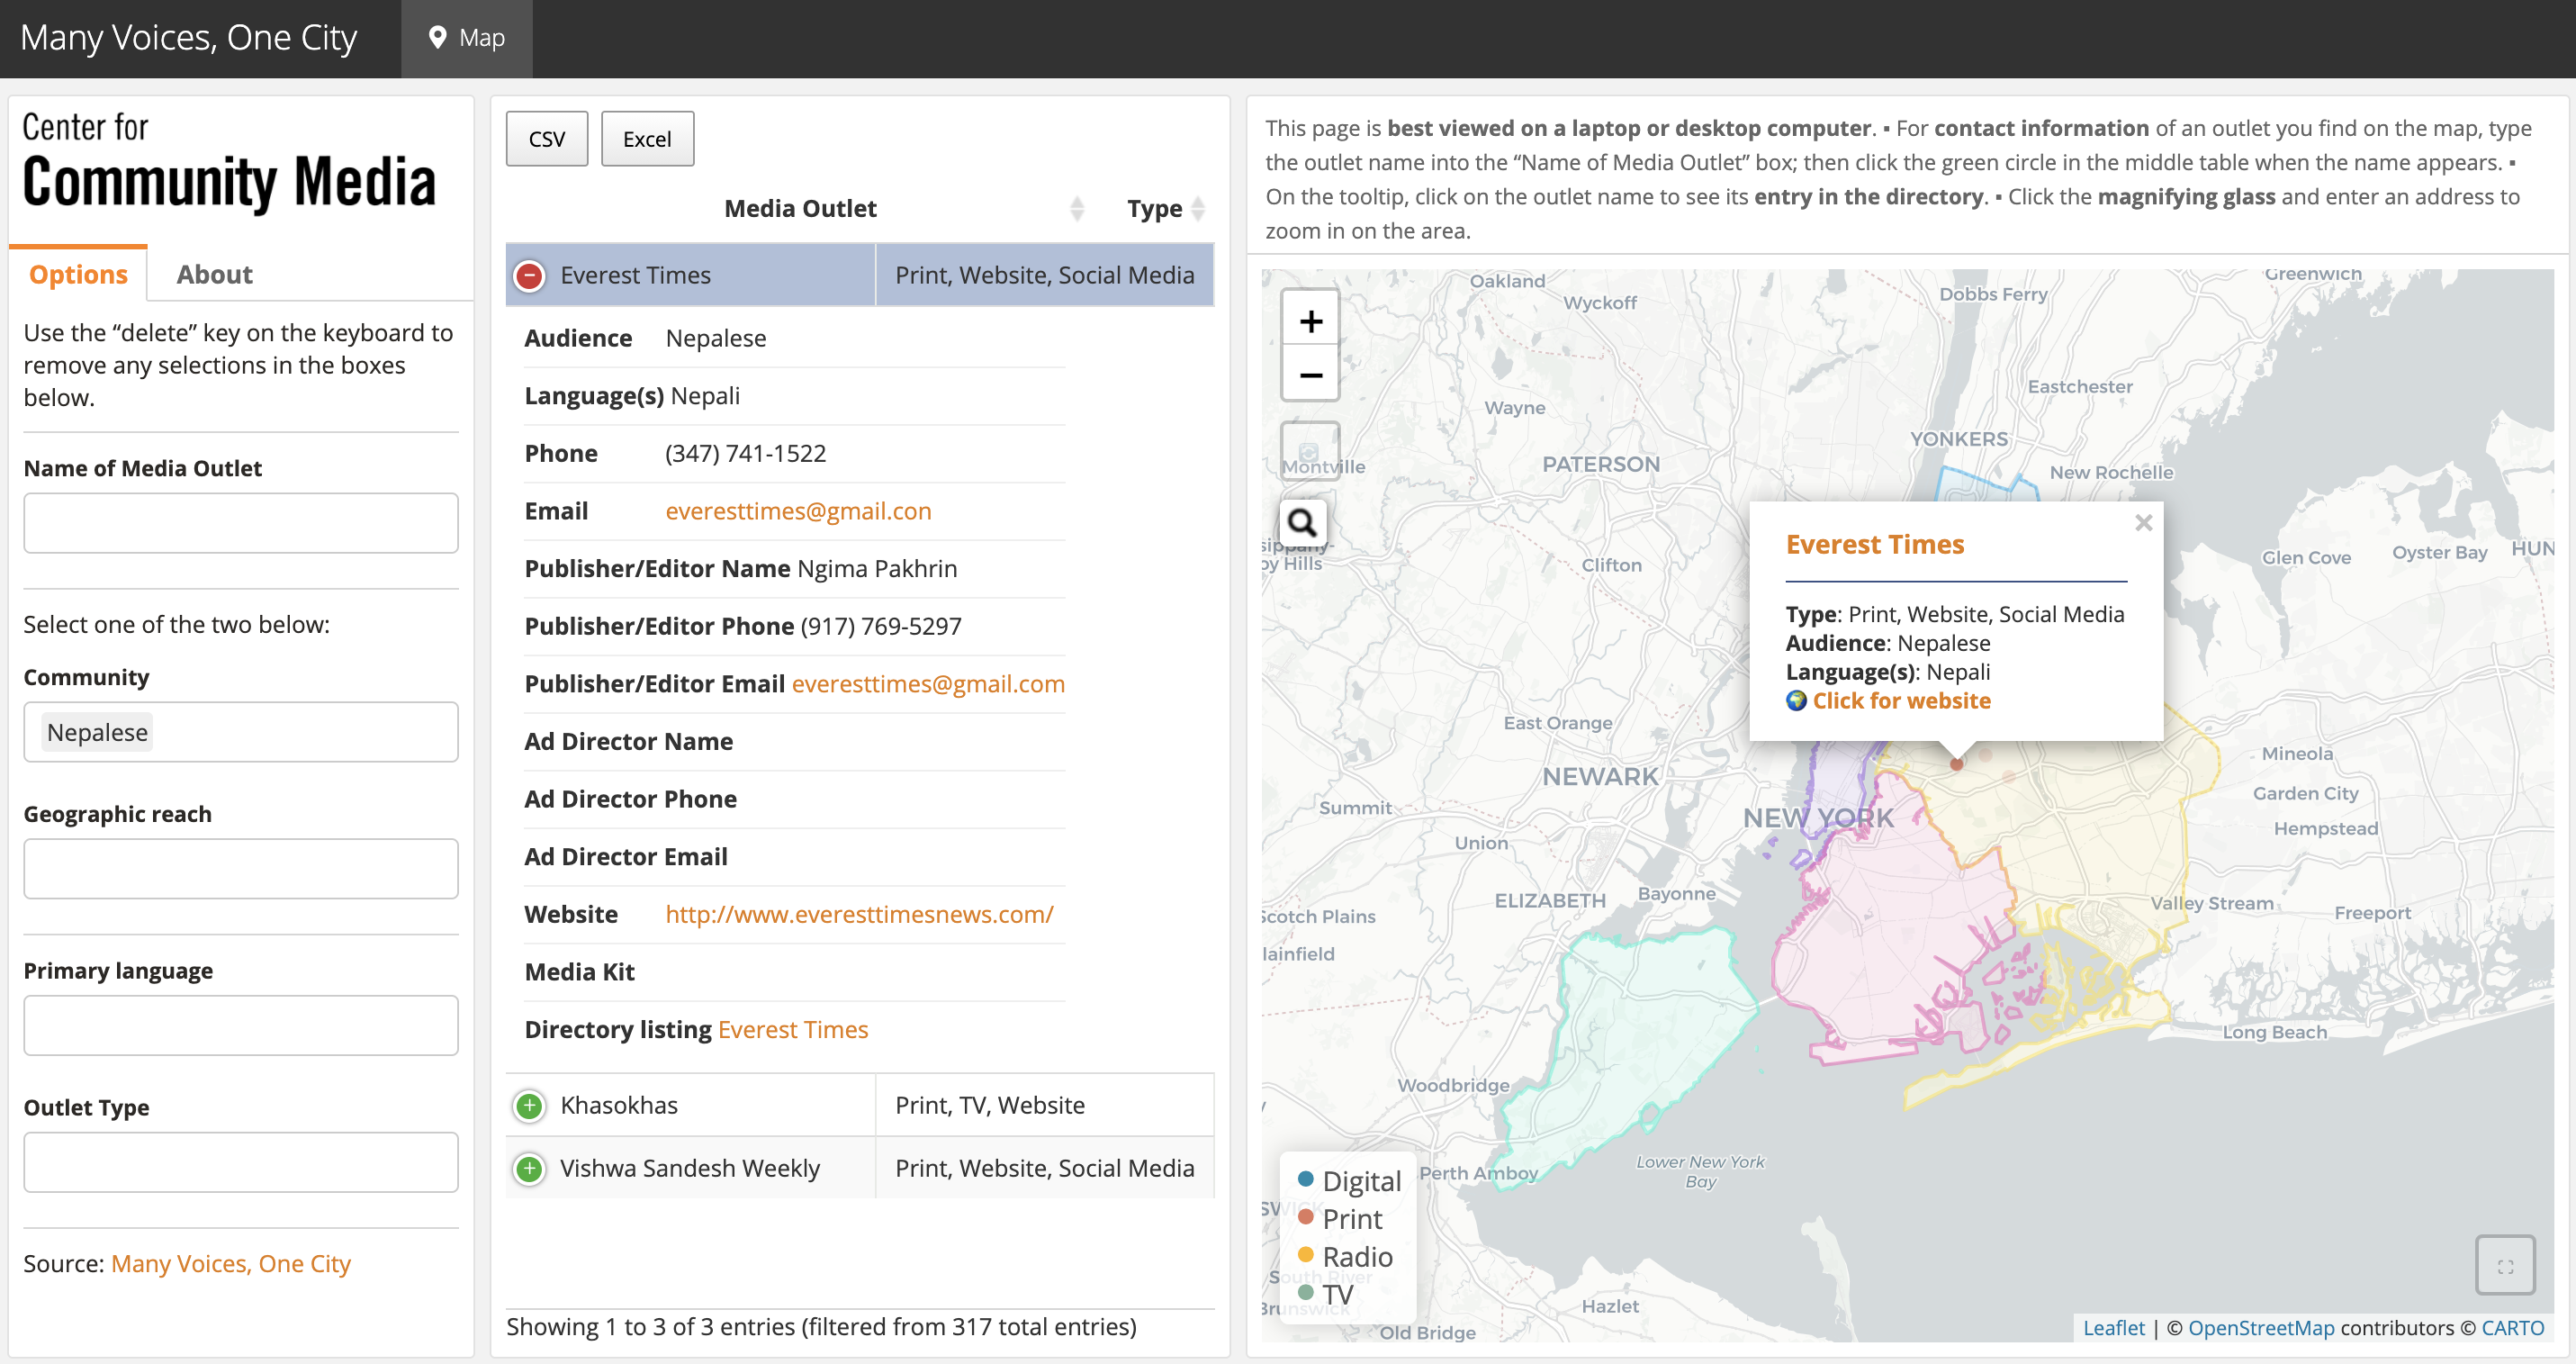
Task: Click the TV legend green dot
Action: tap(1305, 1292)
